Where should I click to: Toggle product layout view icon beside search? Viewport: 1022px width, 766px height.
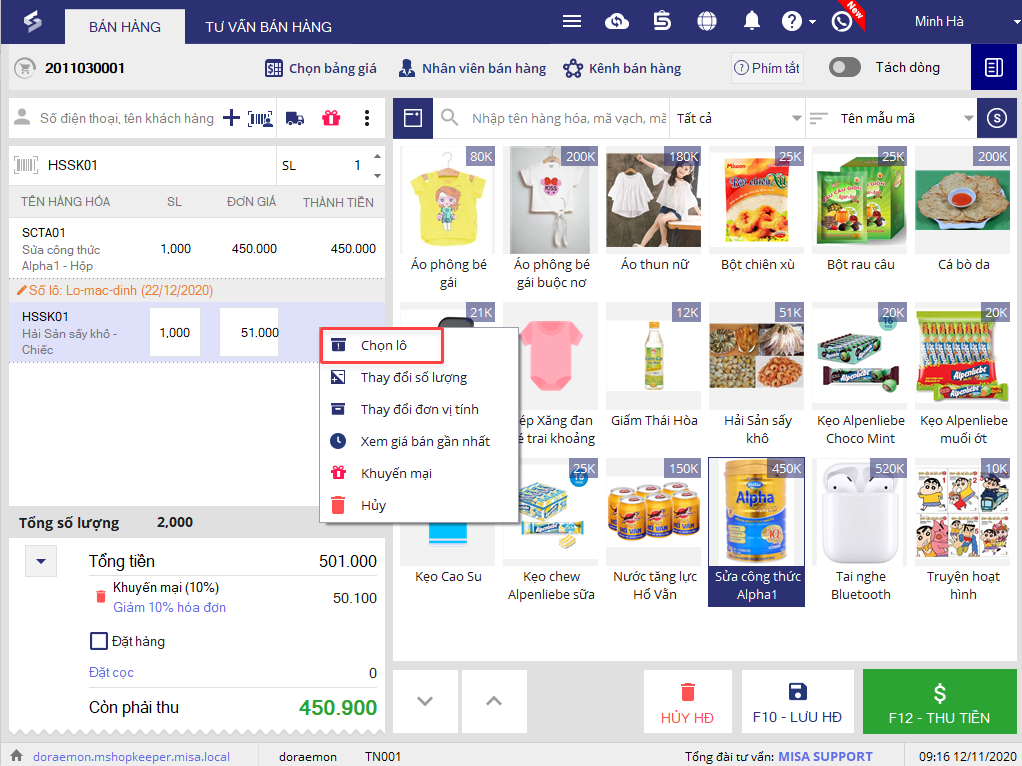tap(413, 118)
